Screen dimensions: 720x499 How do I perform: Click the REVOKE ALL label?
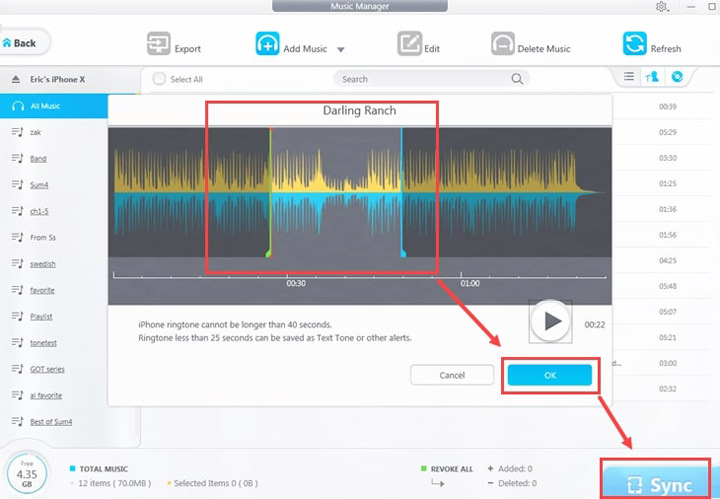(x=451, y=469)
